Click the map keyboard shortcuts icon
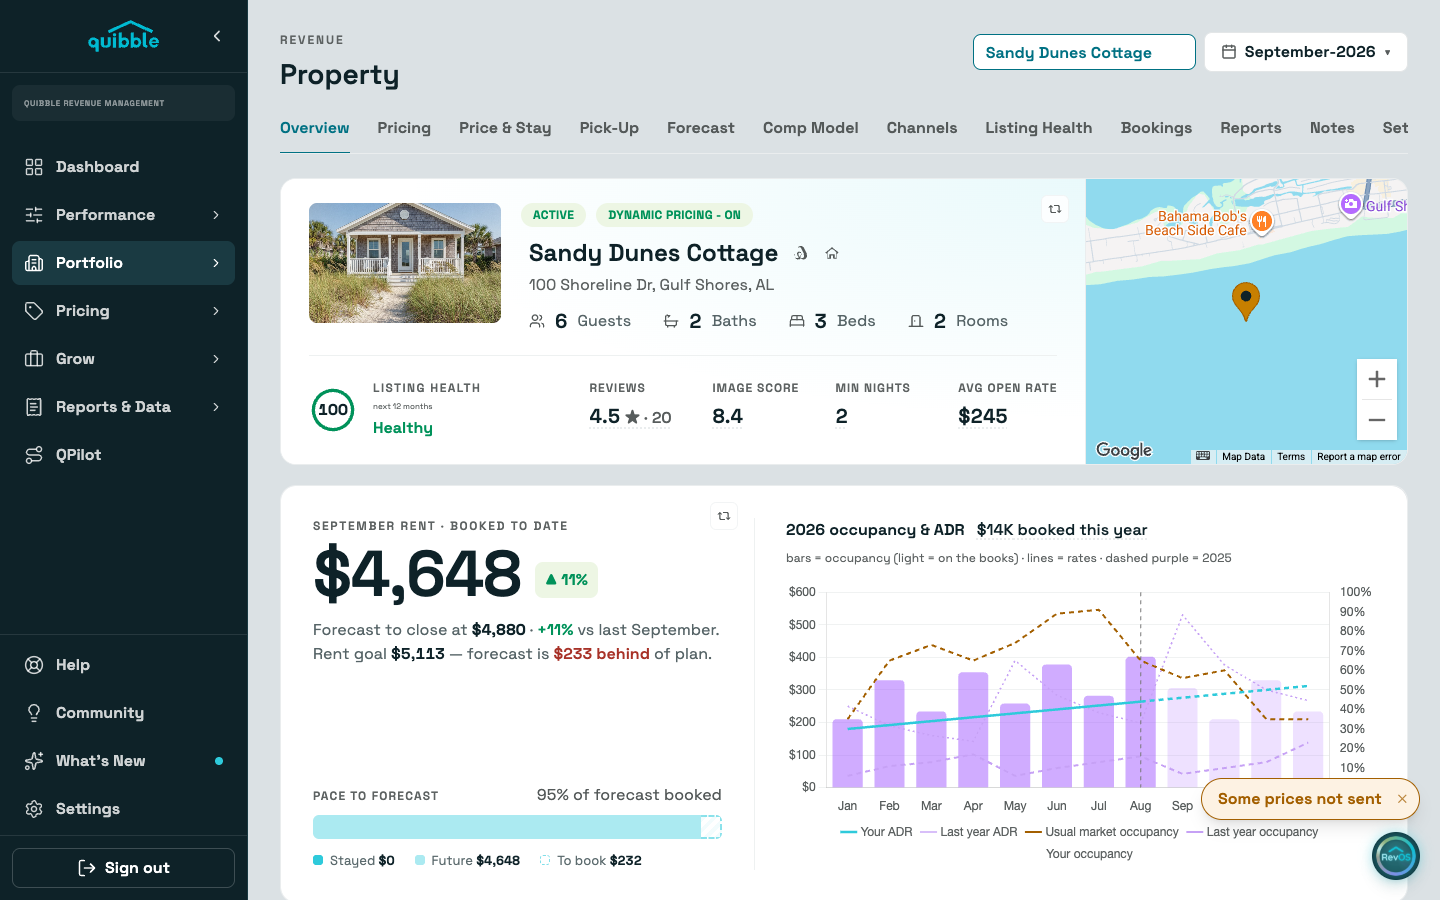This screenshot has height=900, width=1440. pyautogui.click(x=1203, y=456)
